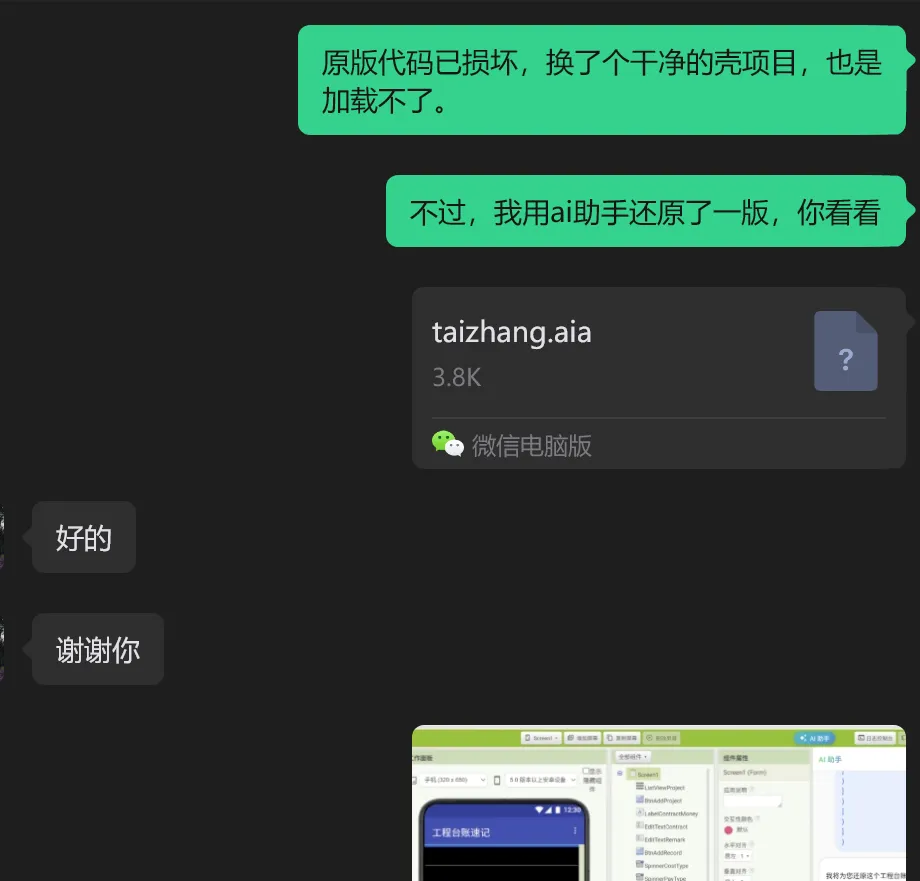Image resolution: width=920 pixels, height=881 pixels.
Task: Click the pink 默认 color swatch
Action: click(x=728, y=830)
